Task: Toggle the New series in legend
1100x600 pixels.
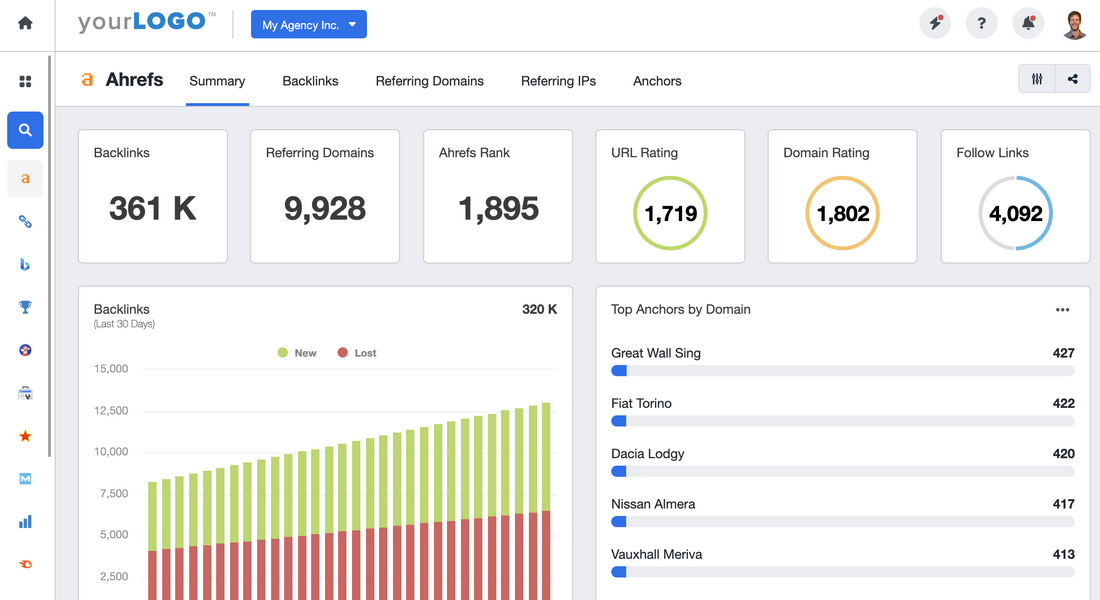Action: click(297, 353)
